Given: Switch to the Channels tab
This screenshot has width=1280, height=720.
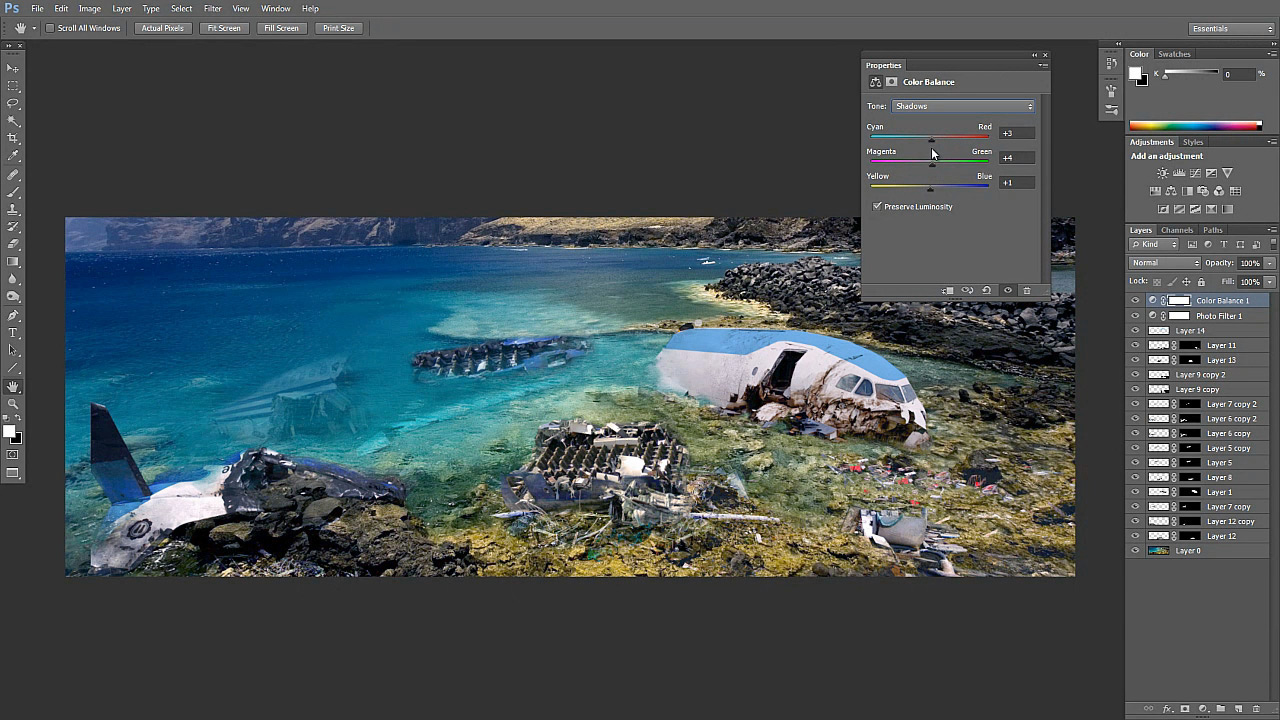Looking at the screenshot, I should [x=1177, y=230].
